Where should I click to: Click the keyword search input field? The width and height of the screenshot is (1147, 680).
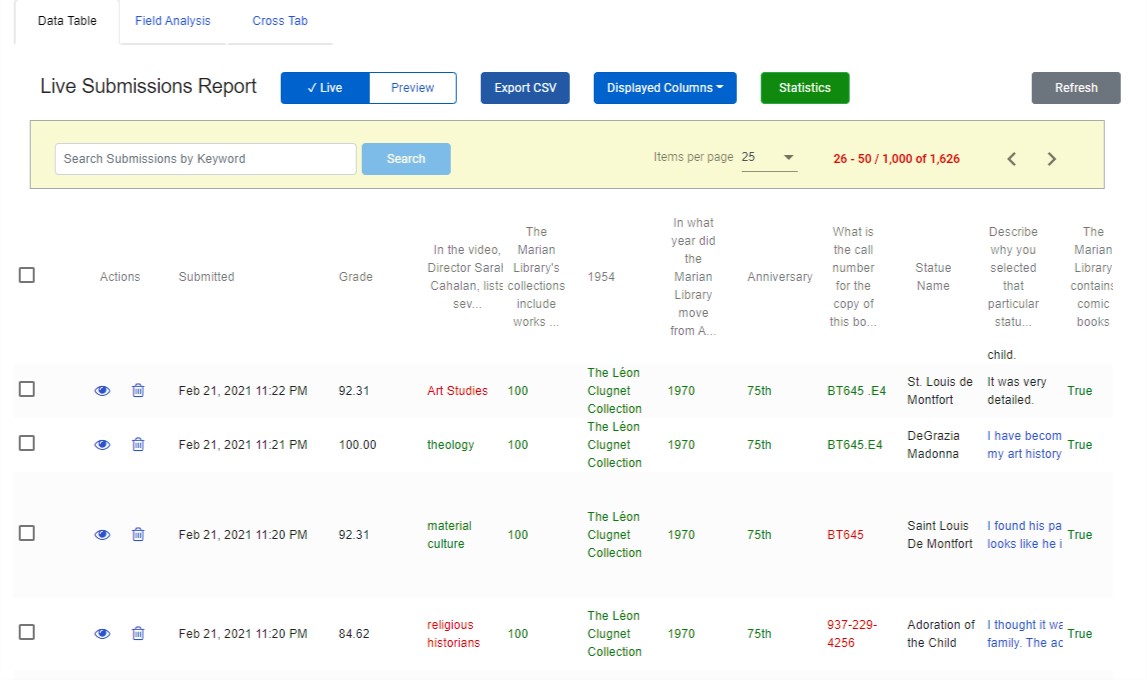205,158
